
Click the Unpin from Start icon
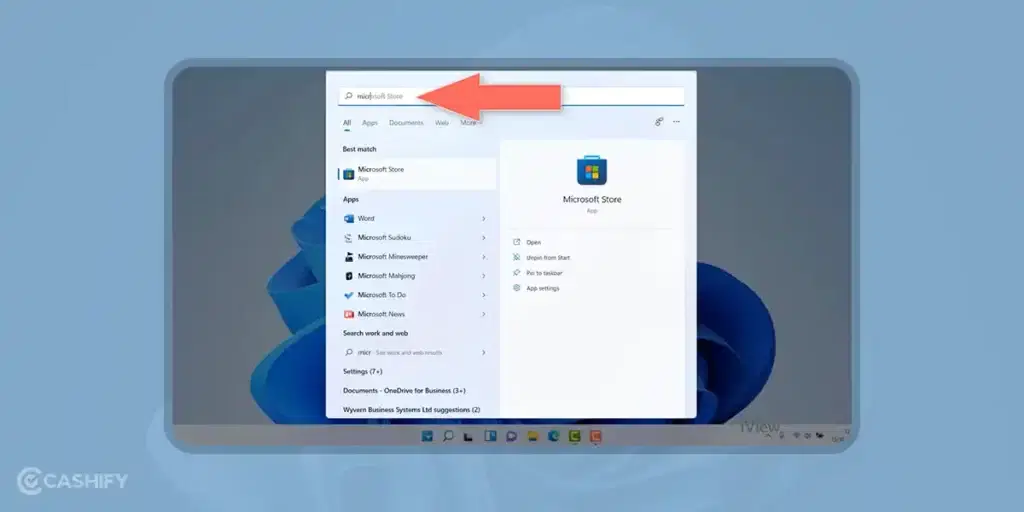(517, 257)
